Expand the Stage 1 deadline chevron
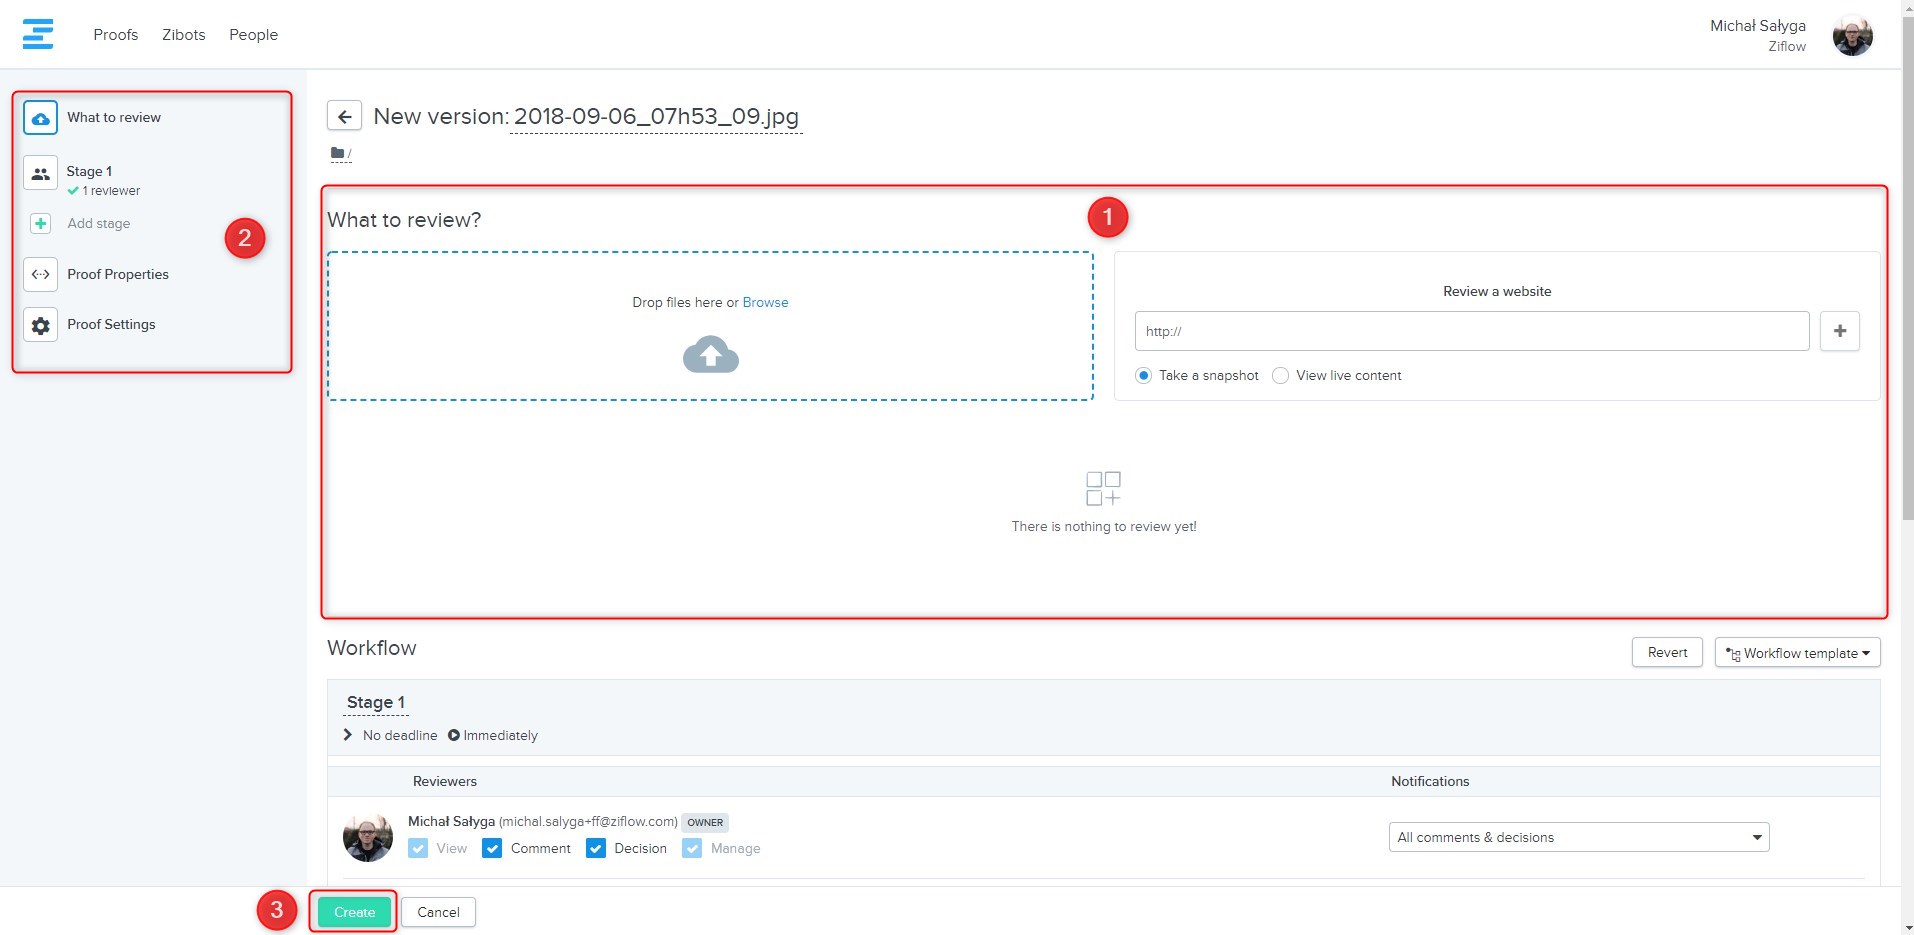Screen dimensions: 1914x935 click(348, 735)
